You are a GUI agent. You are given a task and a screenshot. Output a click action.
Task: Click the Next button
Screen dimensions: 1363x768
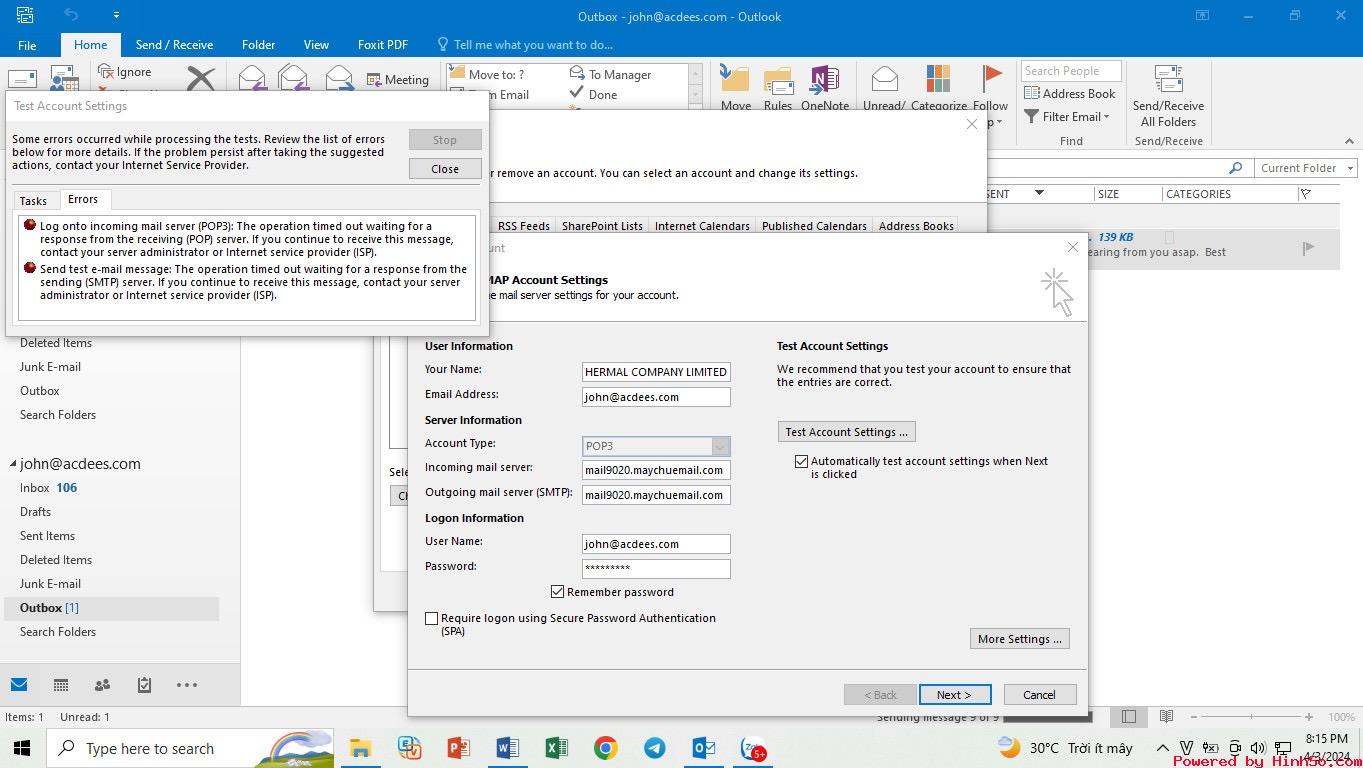[x=954, y=695]
